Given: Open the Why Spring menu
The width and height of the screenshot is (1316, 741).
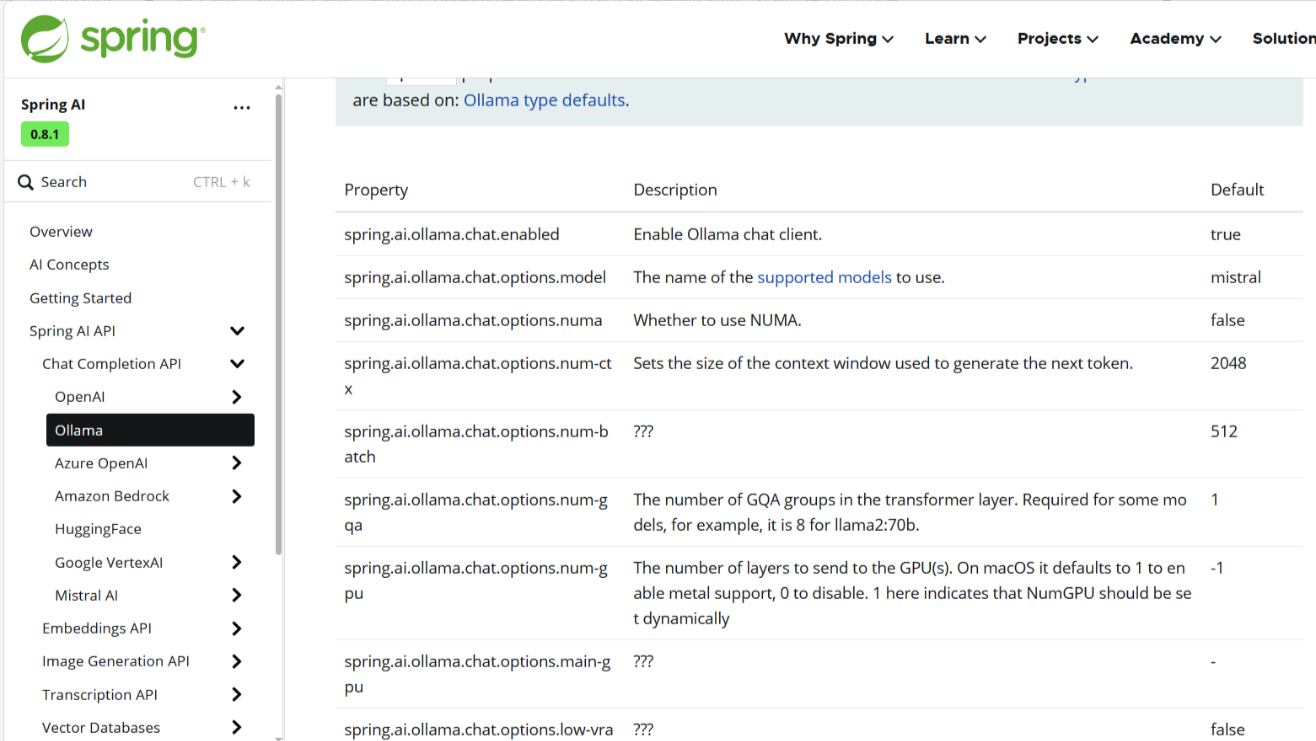Looking at the screenshot, I should [x=839, y=38].
